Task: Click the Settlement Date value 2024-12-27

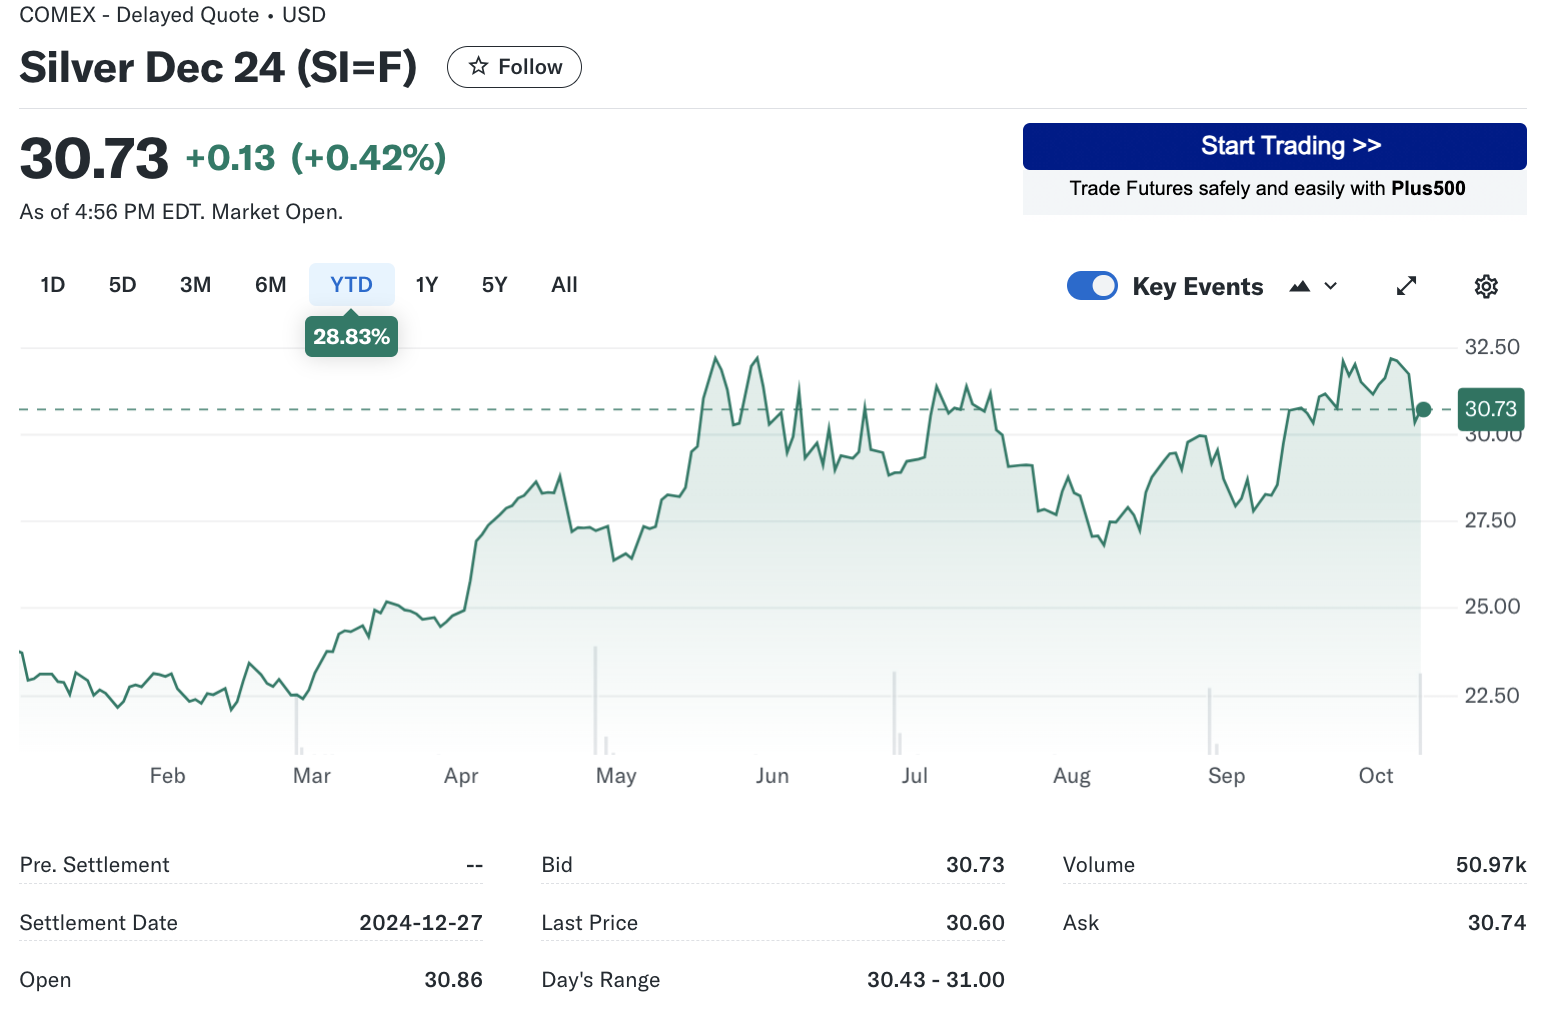Action: [x=421, y=922]
